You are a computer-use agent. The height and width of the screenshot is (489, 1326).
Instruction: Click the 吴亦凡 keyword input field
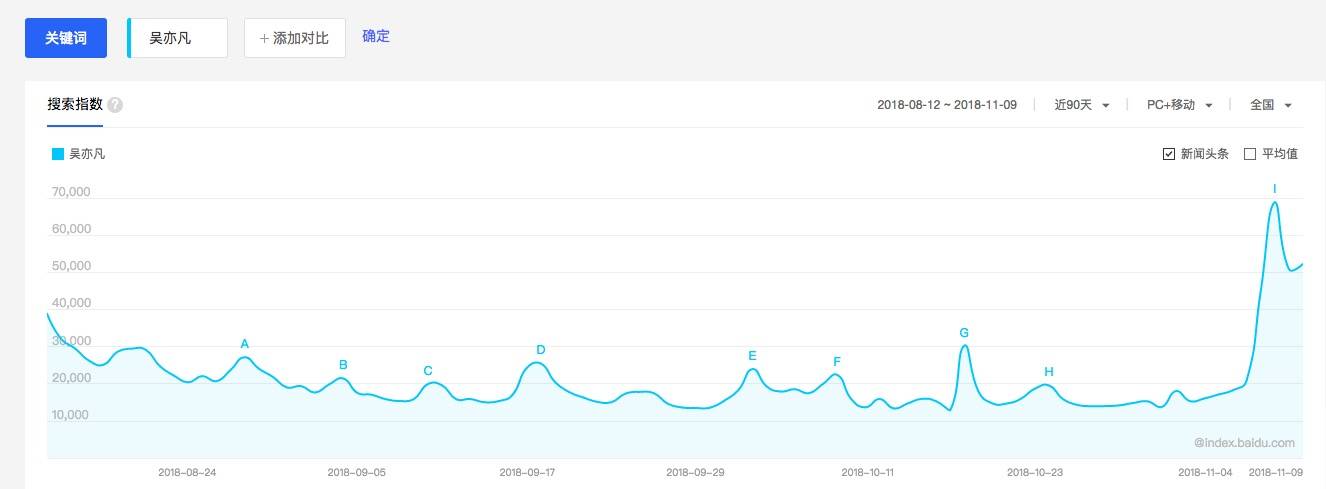click(x=179, y=38)
